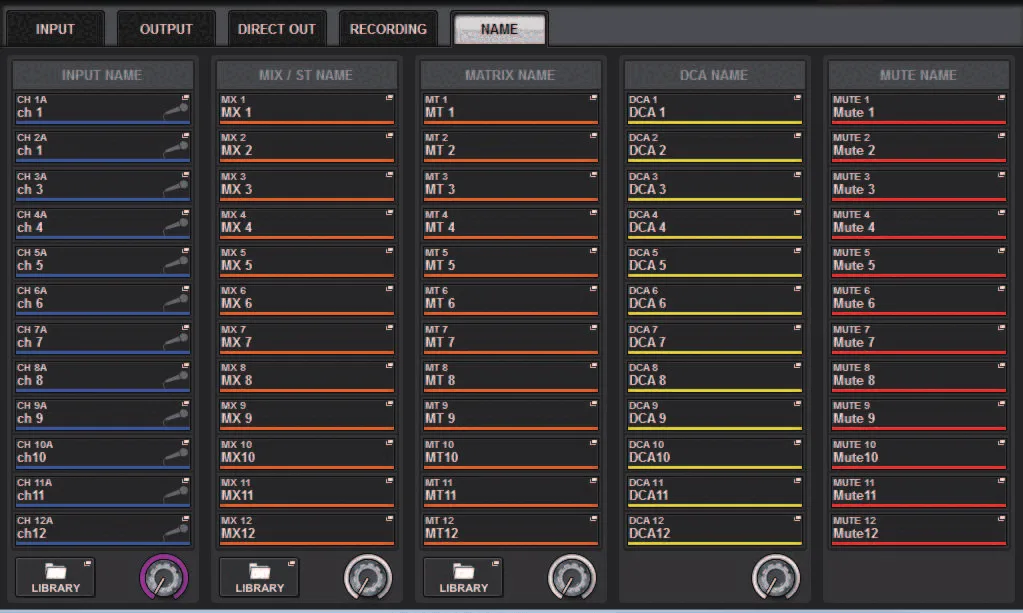Viewport: 1023px width, 613px height.
Task: Select the MATRIX NAME scroll knob
Action: coord(572,577)
